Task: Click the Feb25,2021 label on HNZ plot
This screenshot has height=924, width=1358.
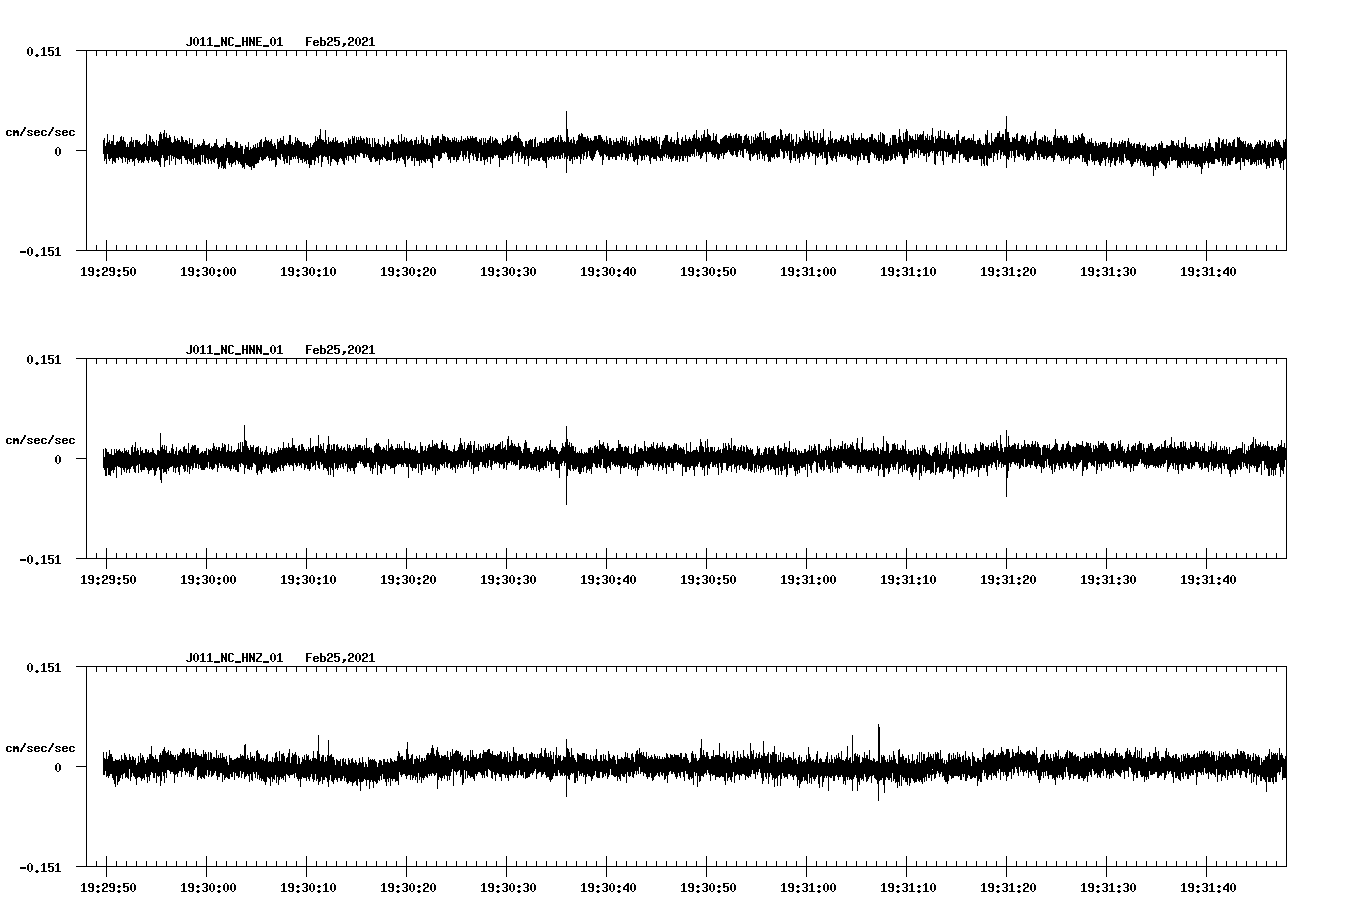Action: [x=341, y=657]
